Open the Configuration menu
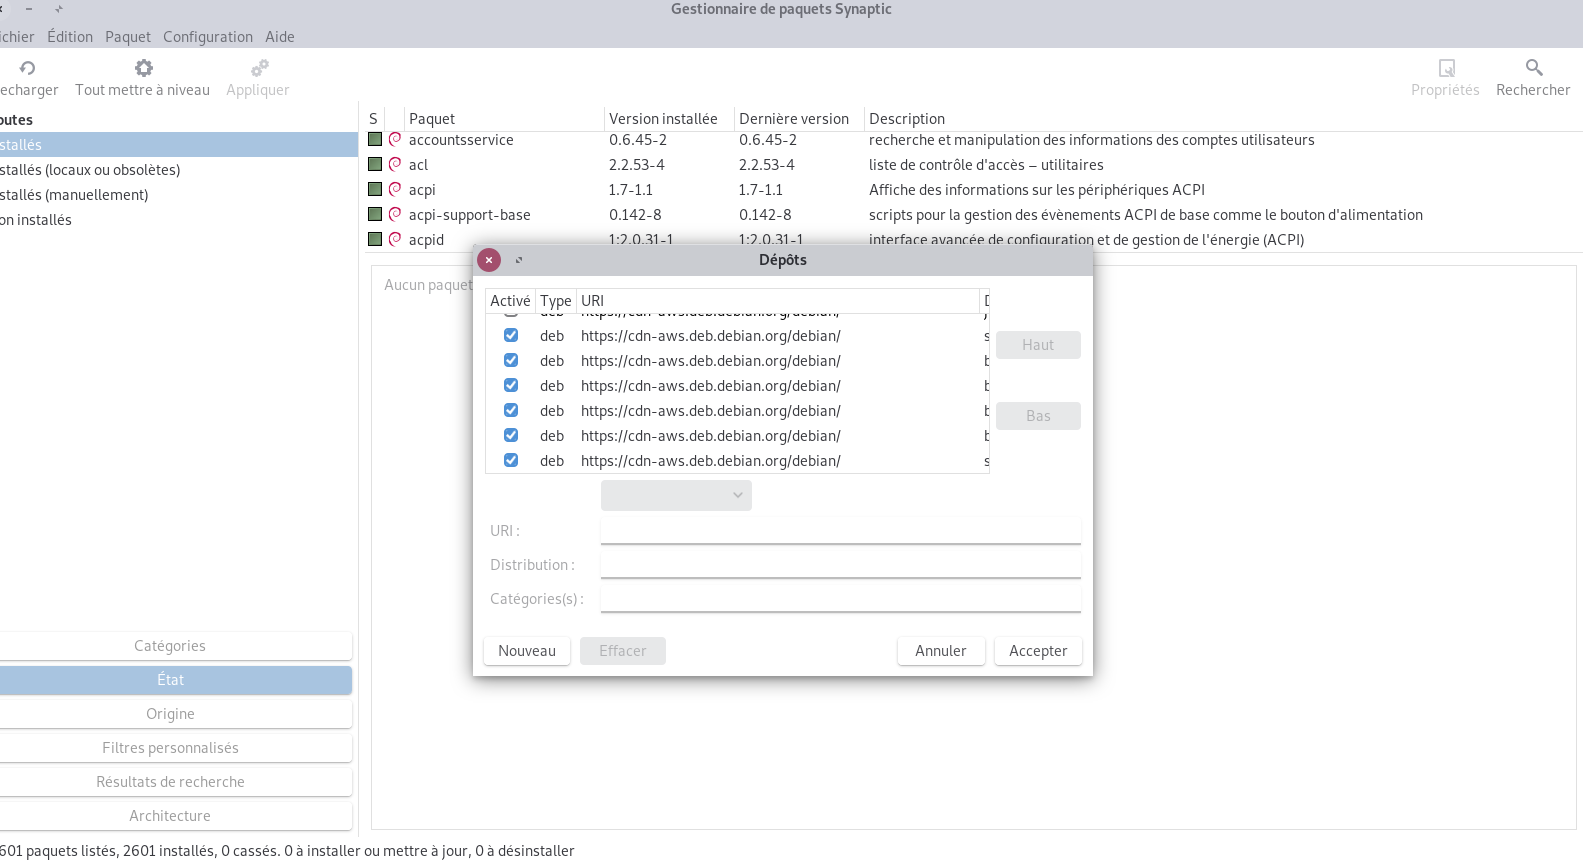1583x863 pixels. pyautogui.click(x=208, y=37)
